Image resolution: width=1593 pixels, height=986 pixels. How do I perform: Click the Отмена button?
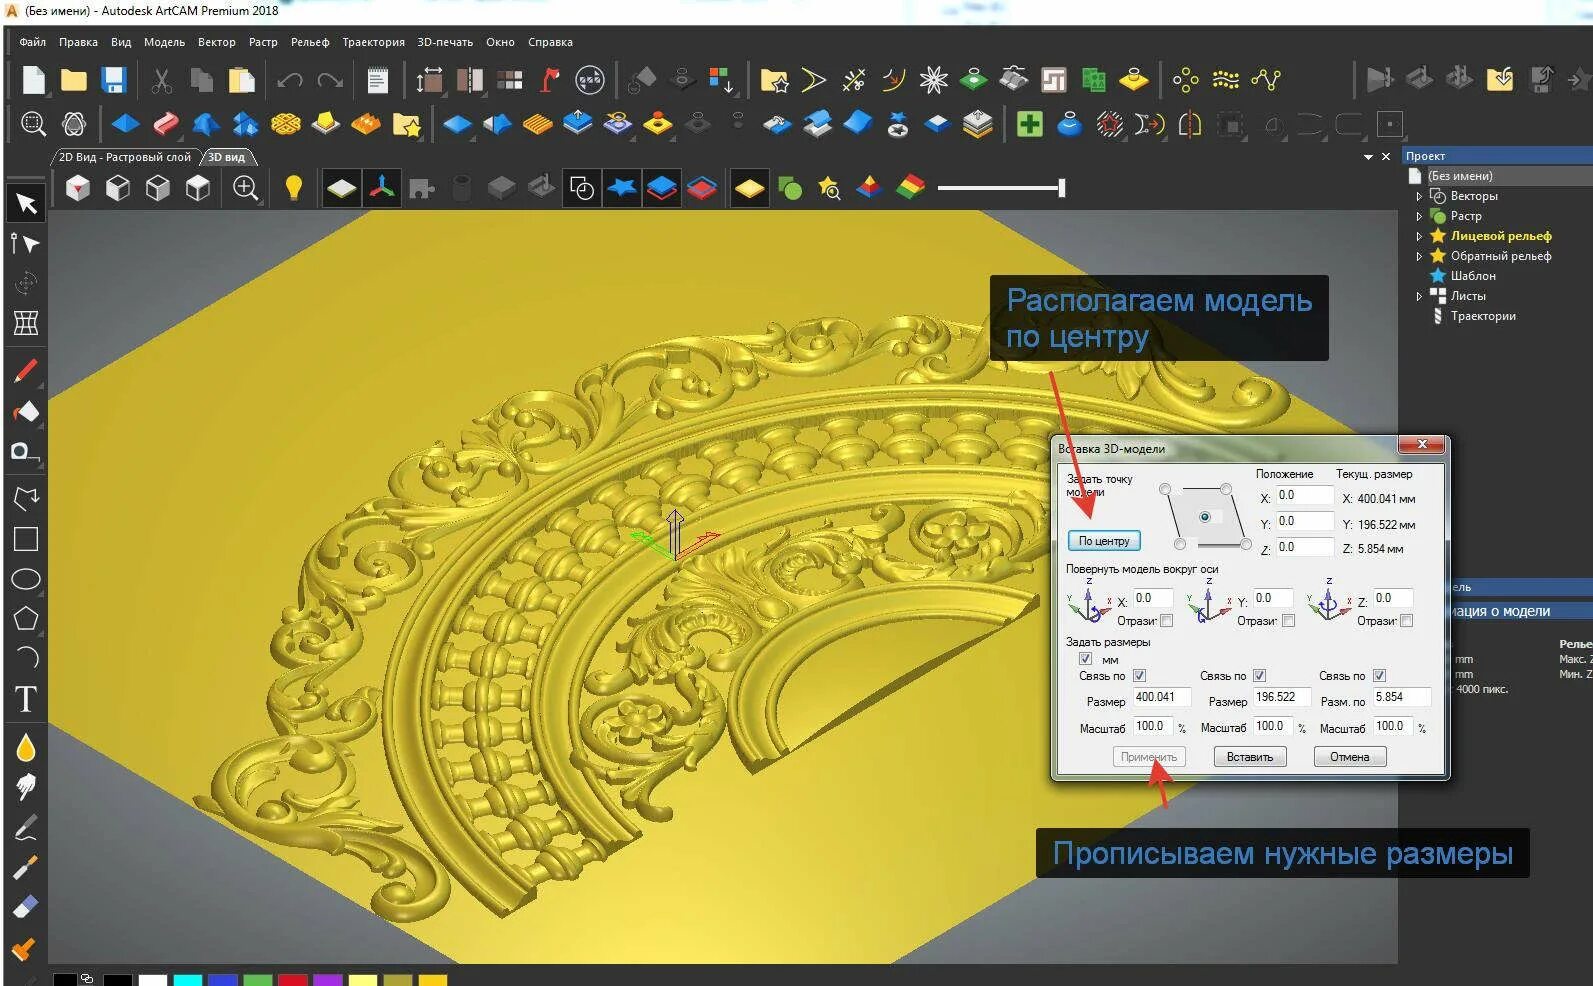[1349, 757]
